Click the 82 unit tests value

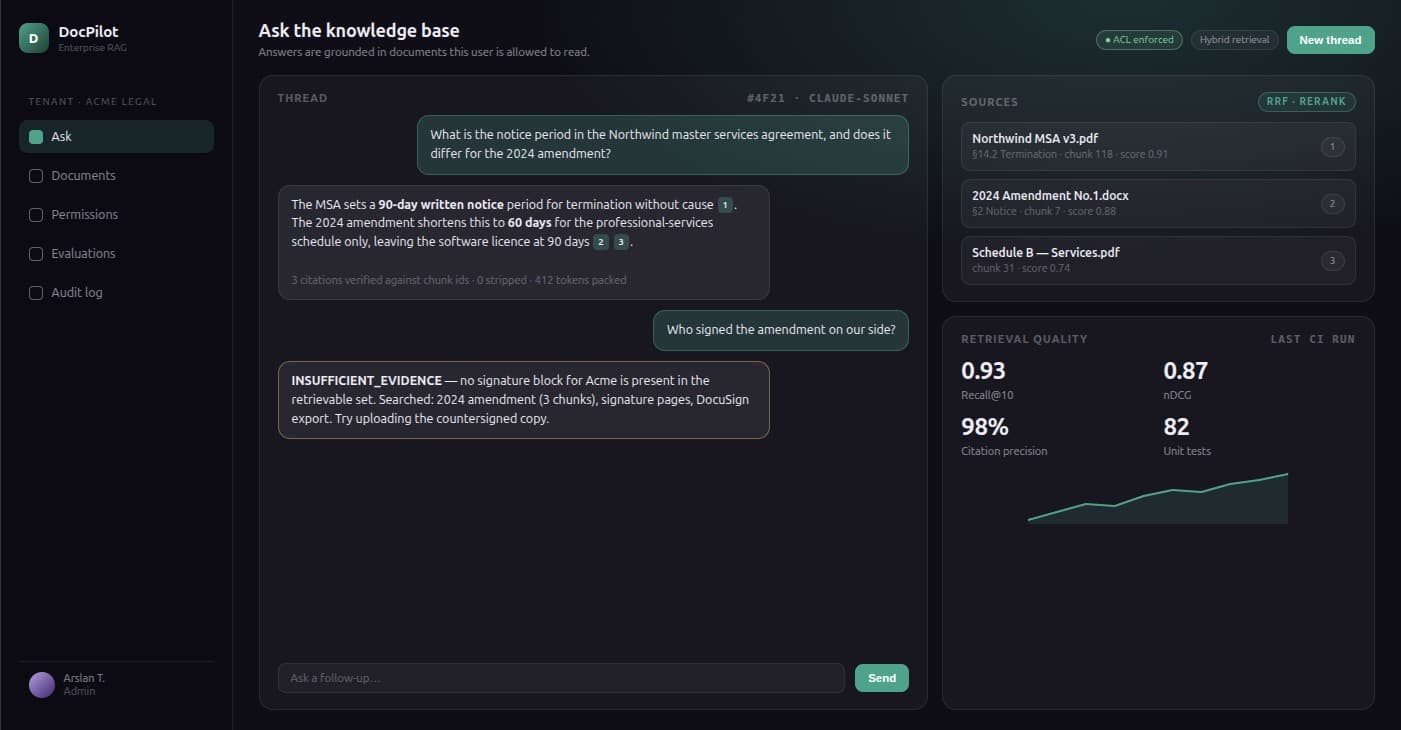(x=1176, y=427)
